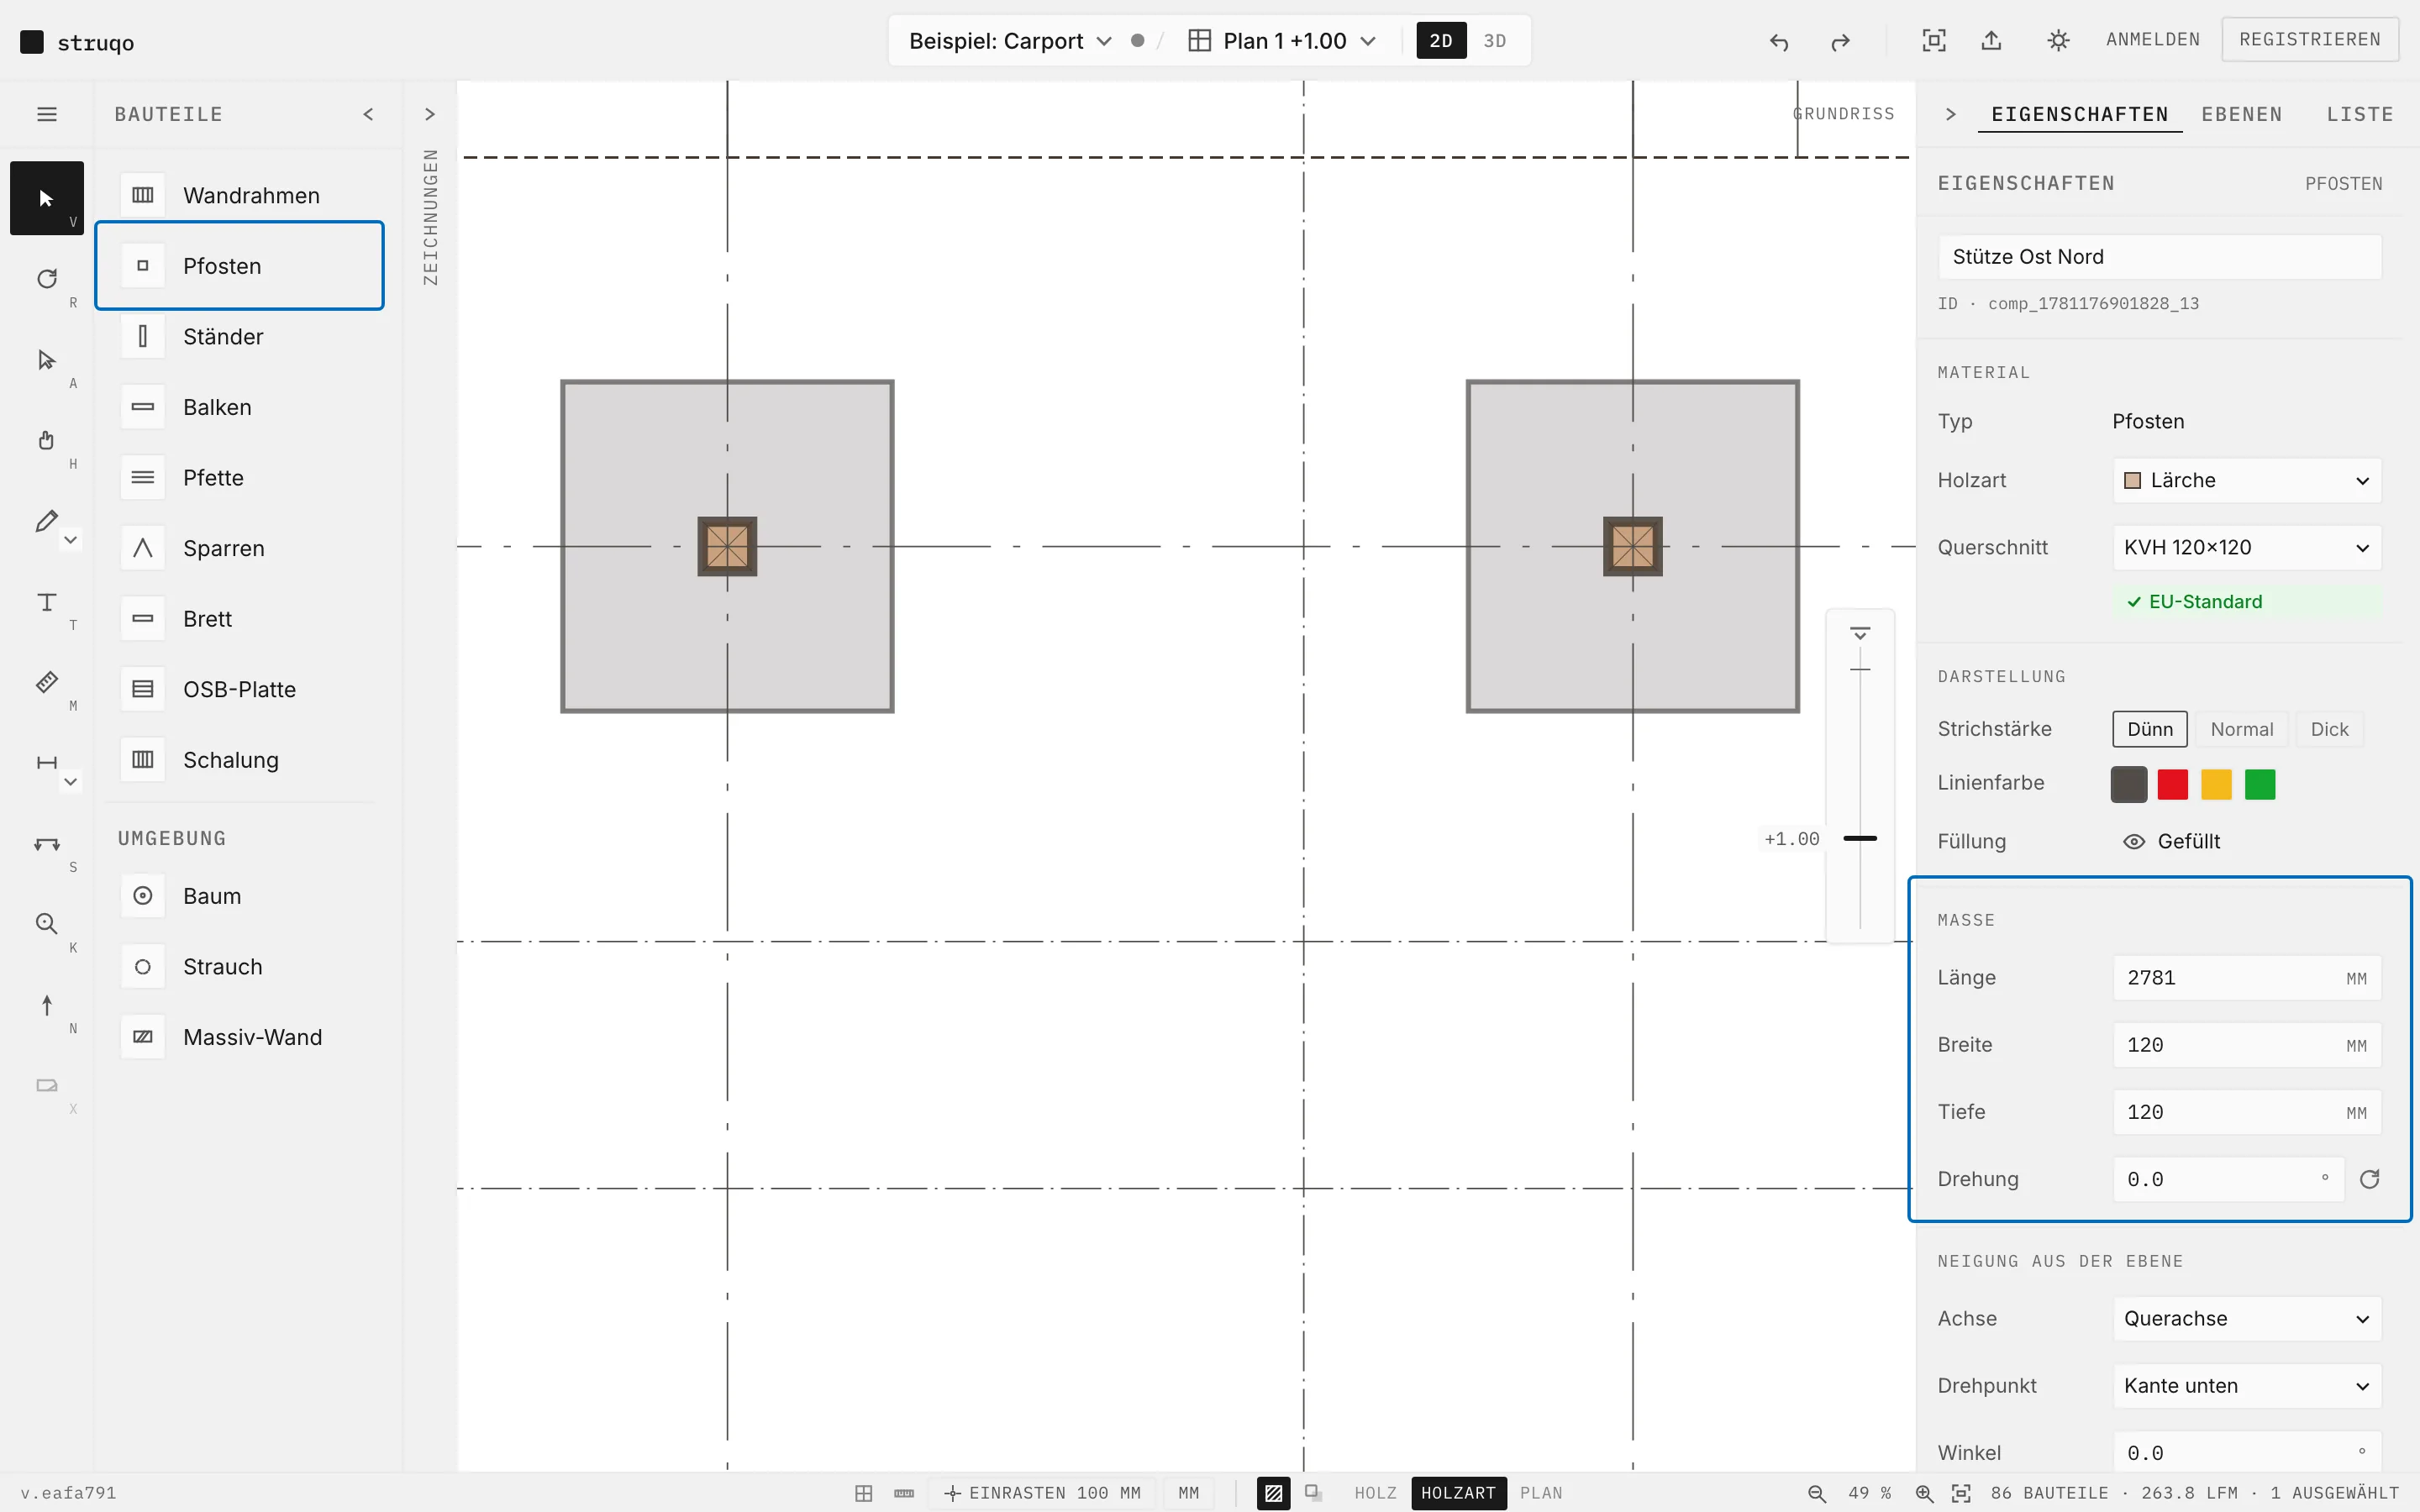Toggle Einrasten 100 mm snapping
The image size is (2420, 1512).
1042,1493
